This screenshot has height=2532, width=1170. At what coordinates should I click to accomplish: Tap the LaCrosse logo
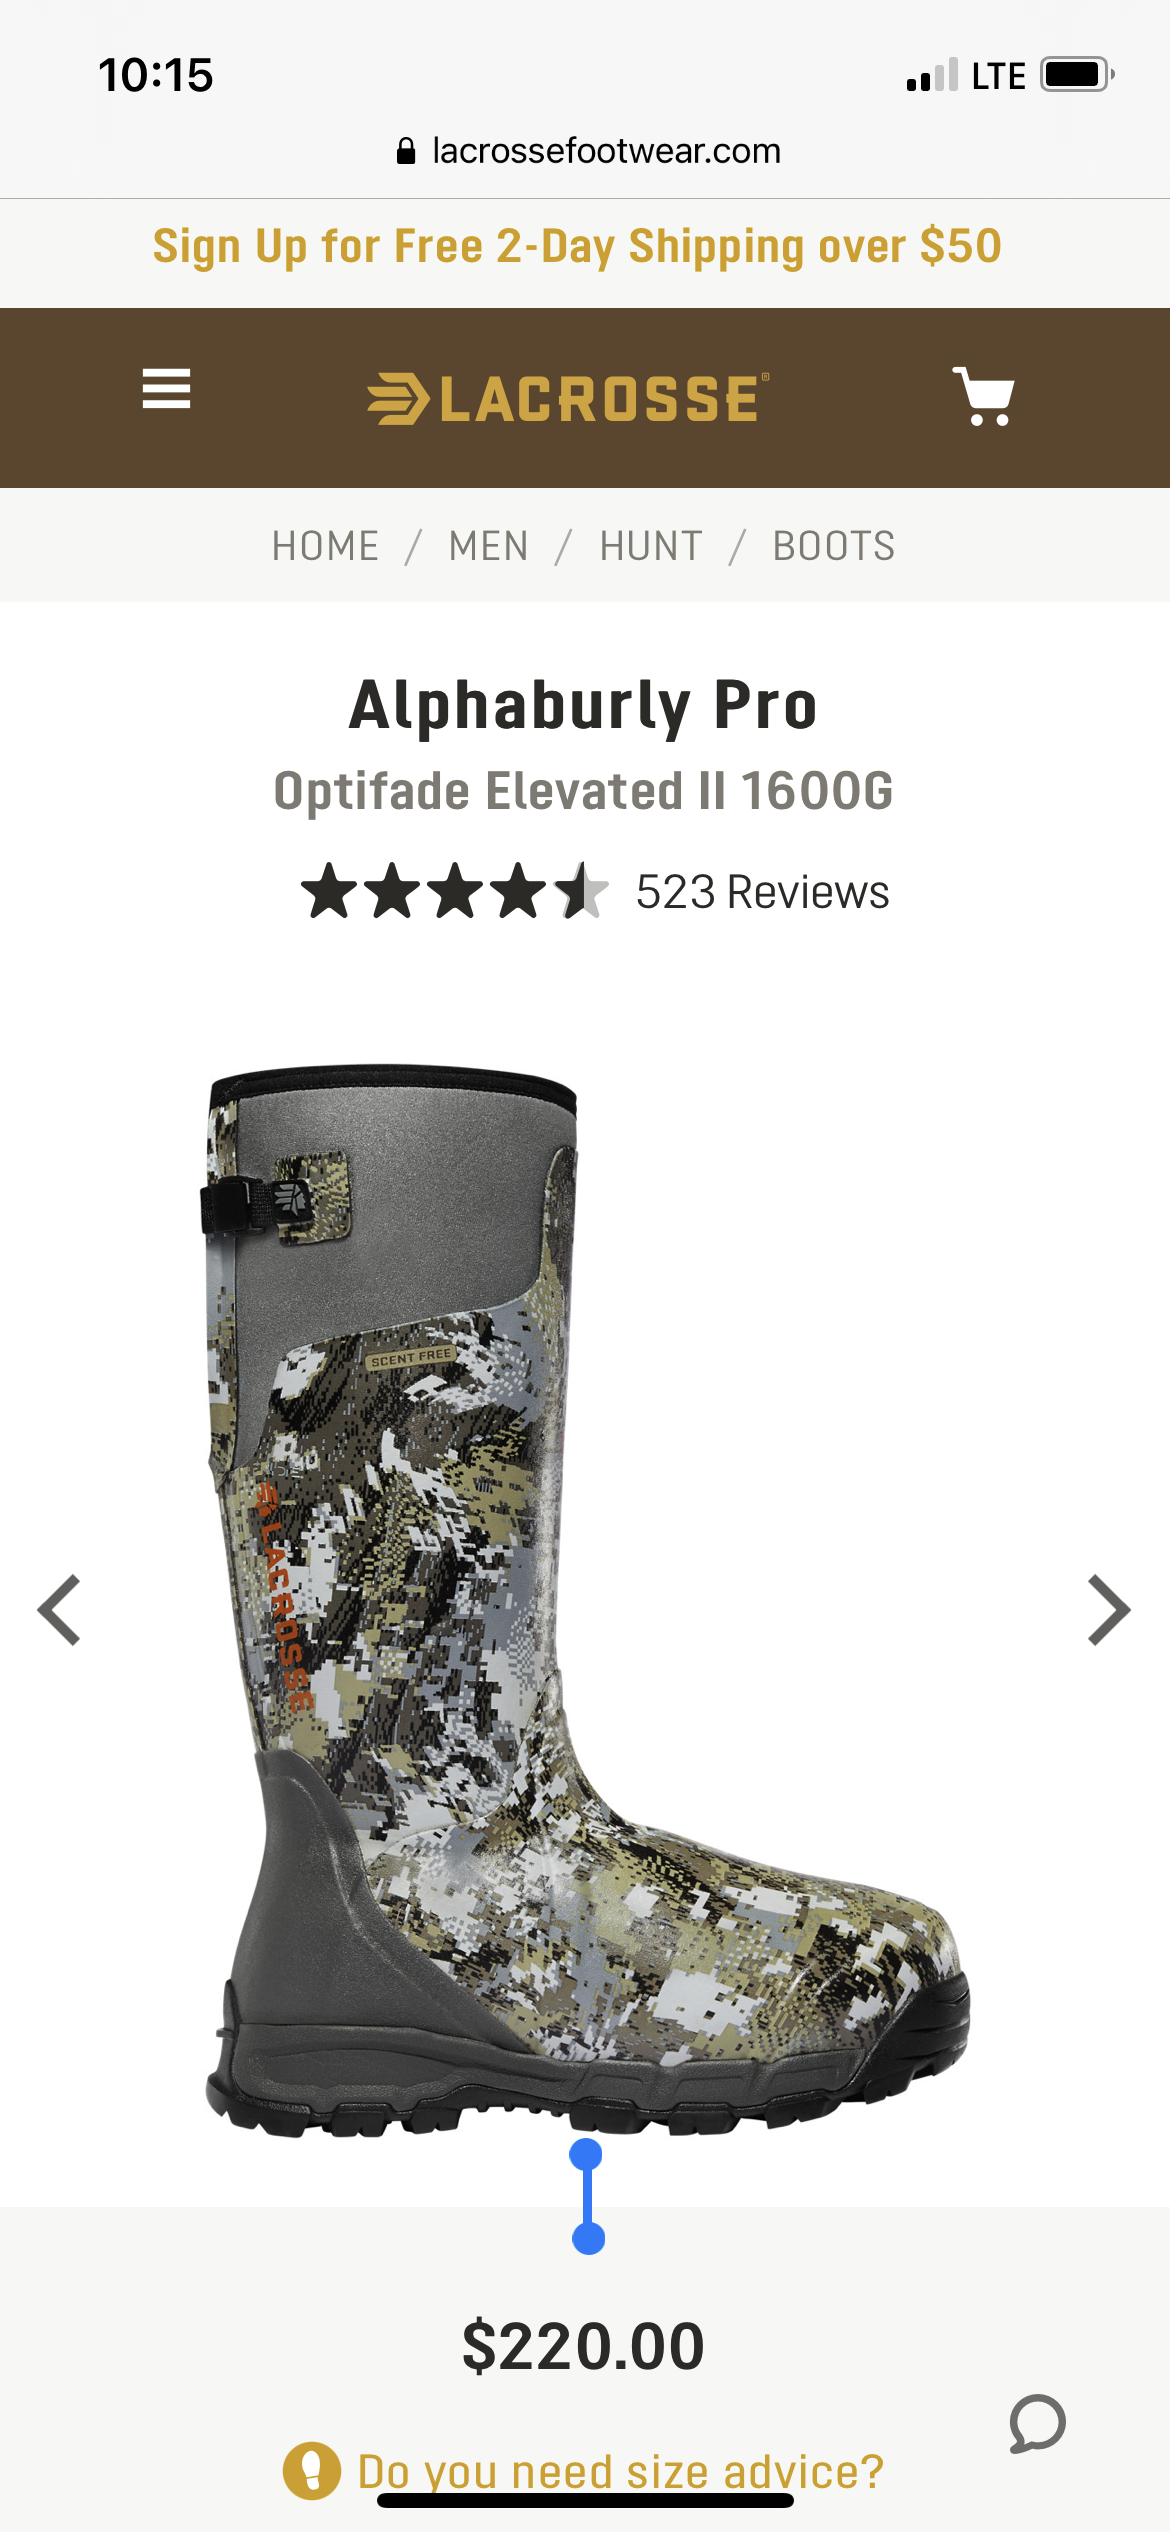tap(568, 398)
